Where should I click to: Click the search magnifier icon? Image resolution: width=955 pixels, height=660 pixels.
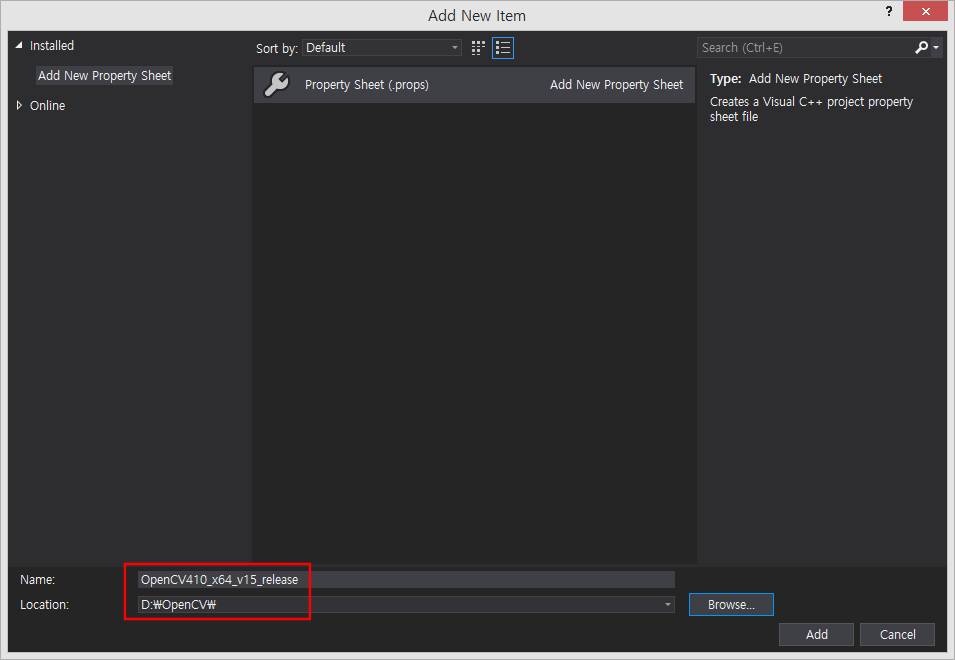point(921,47)
